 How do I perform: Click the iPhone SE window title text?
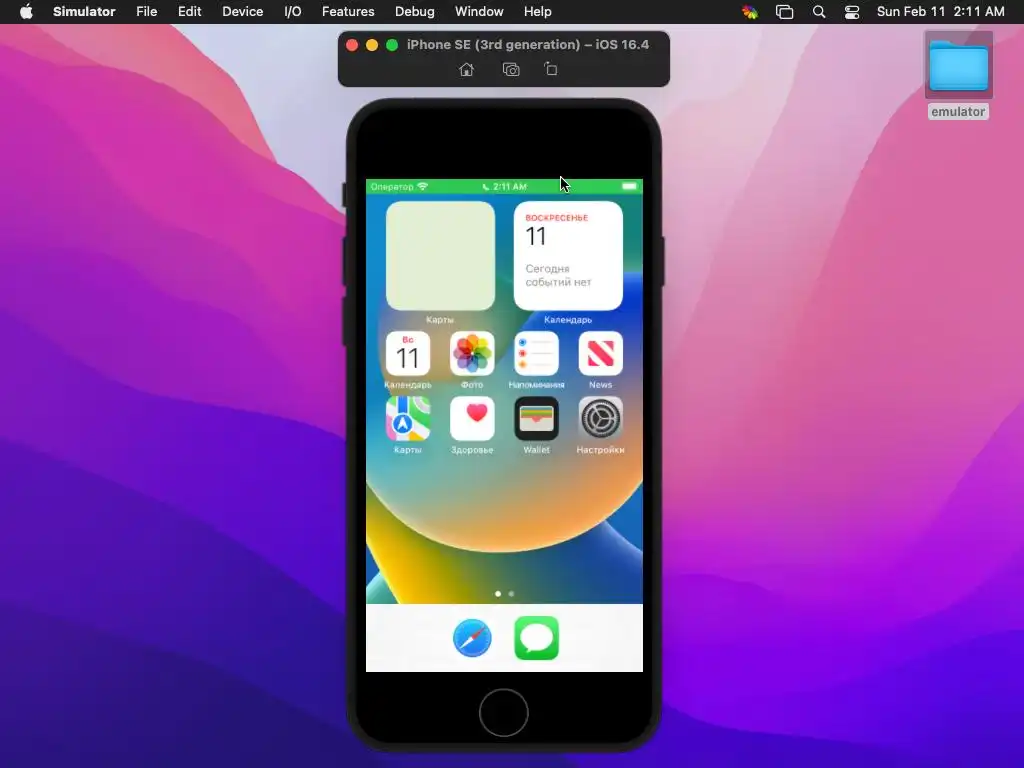tap(528, 44)
